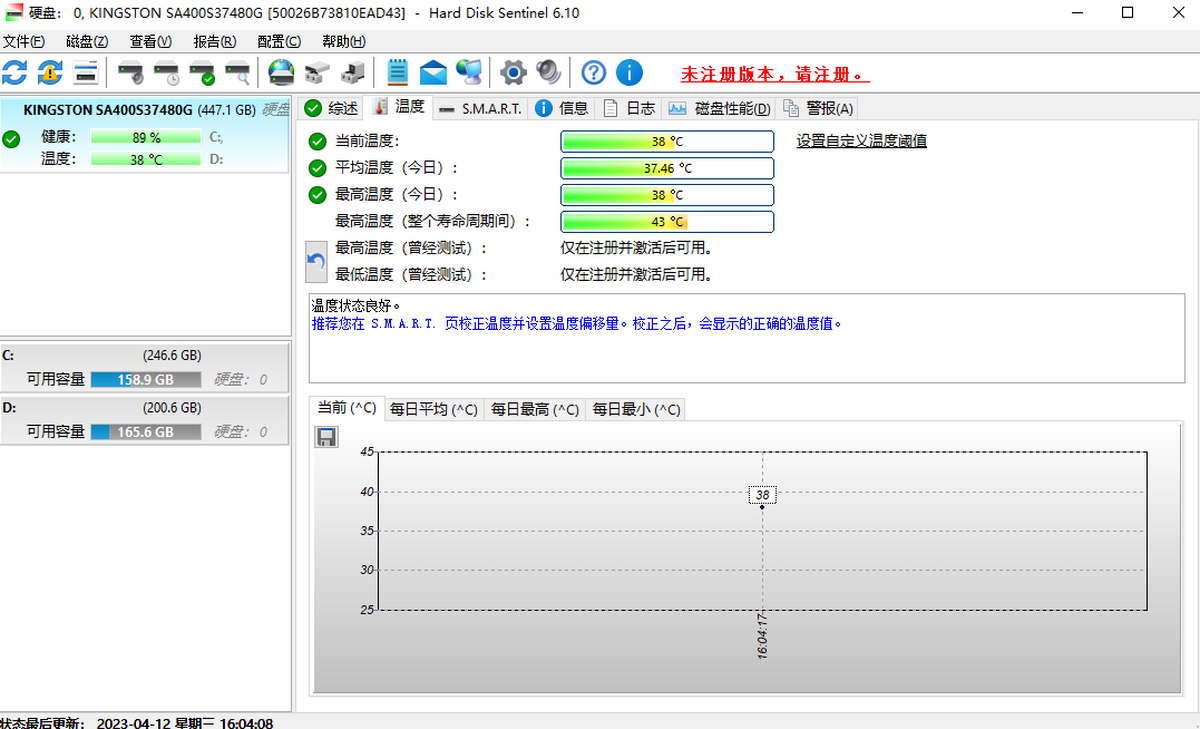The image size is (1200, 729).
Task: Click the green check icon beside 当前温度
Action: 318,141
